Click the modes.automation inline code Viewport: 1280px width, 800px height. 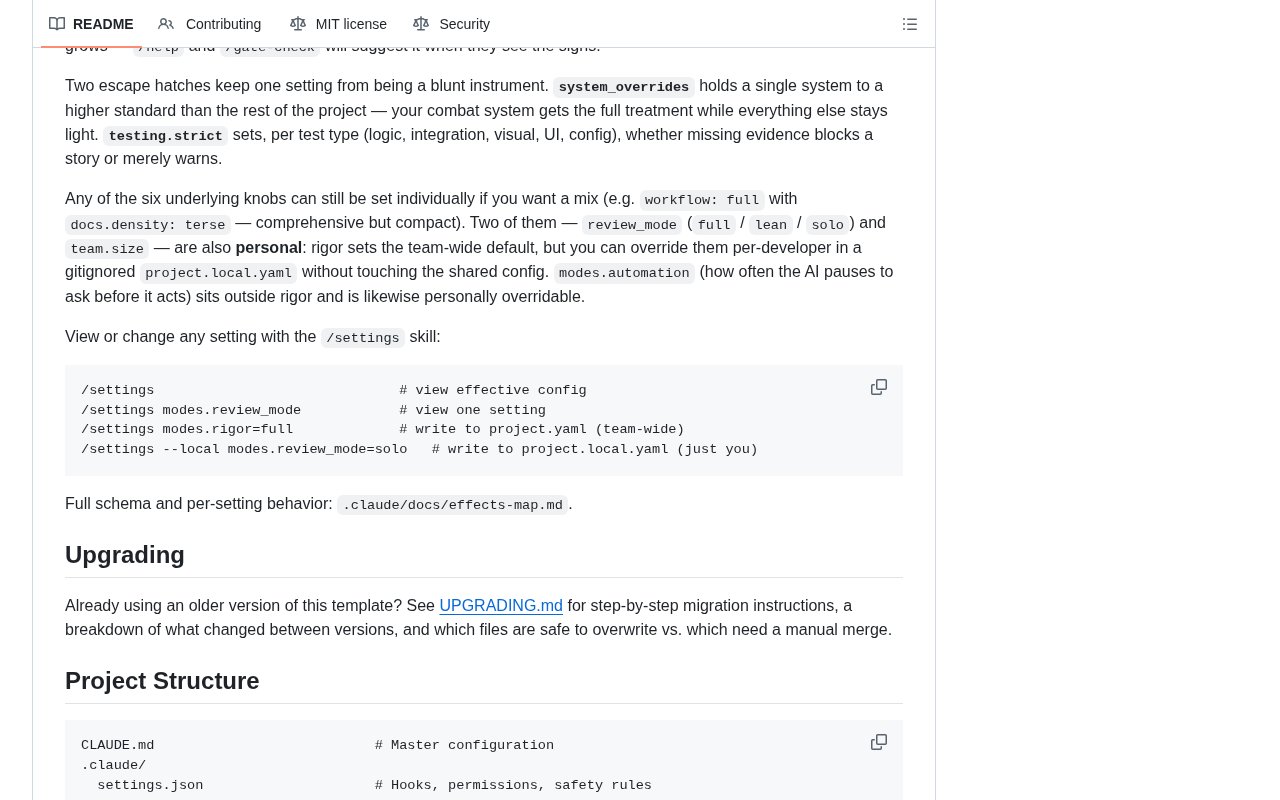point(624,273)
